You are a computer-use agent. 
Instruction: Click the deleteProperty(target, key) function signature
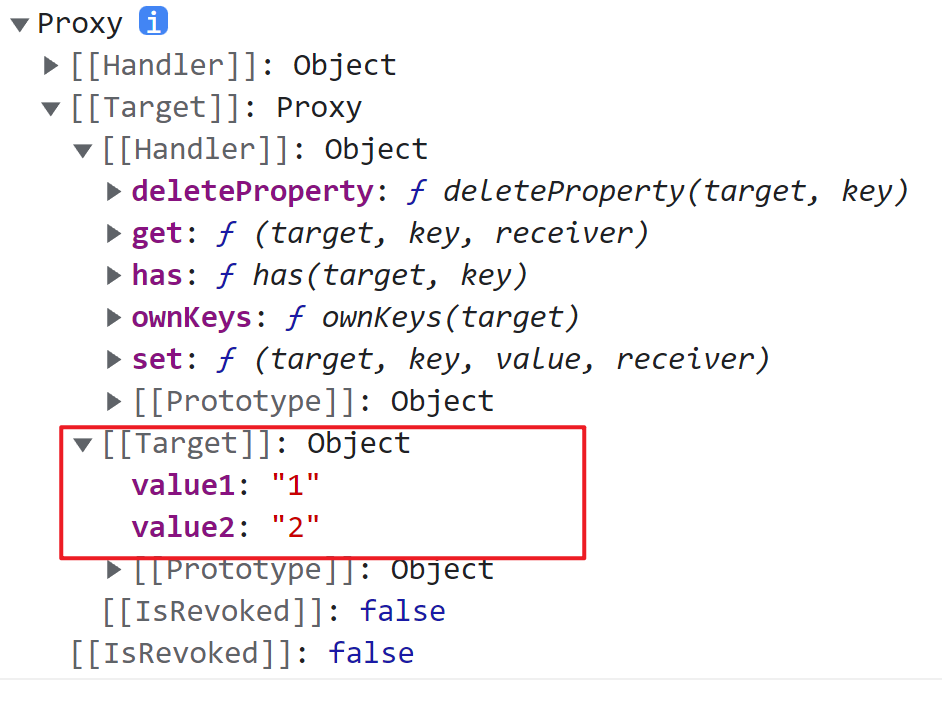point(675,192)
